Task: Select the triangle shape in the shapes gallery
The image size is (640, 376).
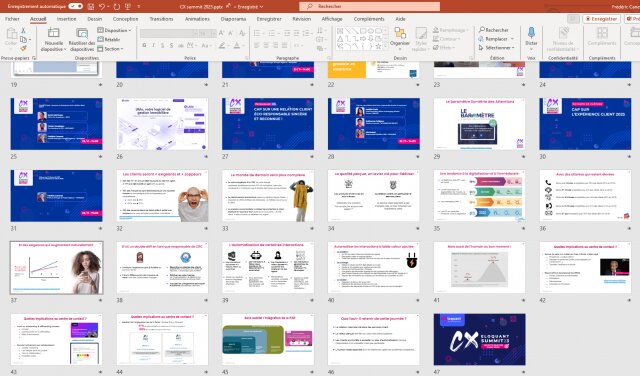Action: coord(340,39)
